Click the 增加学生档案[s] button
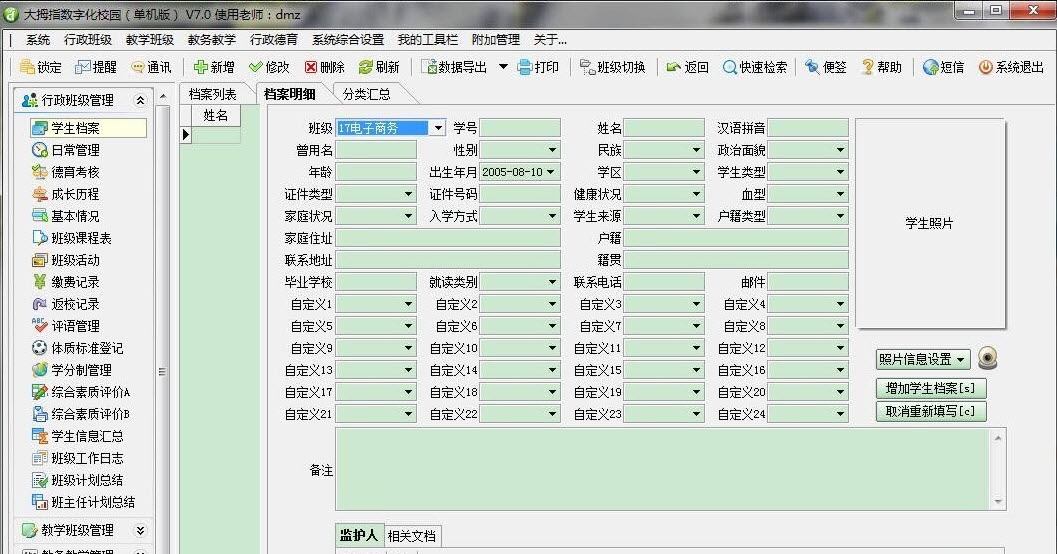 931,388
